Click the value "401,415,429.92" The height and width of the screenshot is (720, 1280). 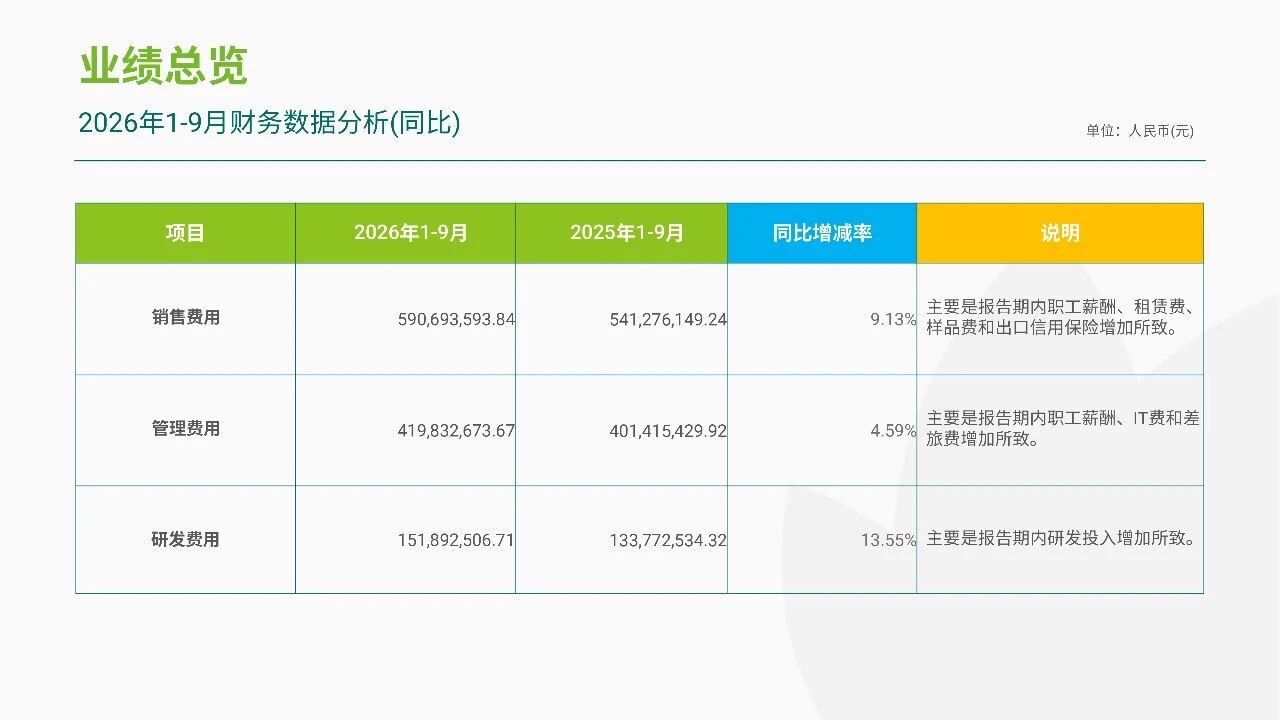668,431
